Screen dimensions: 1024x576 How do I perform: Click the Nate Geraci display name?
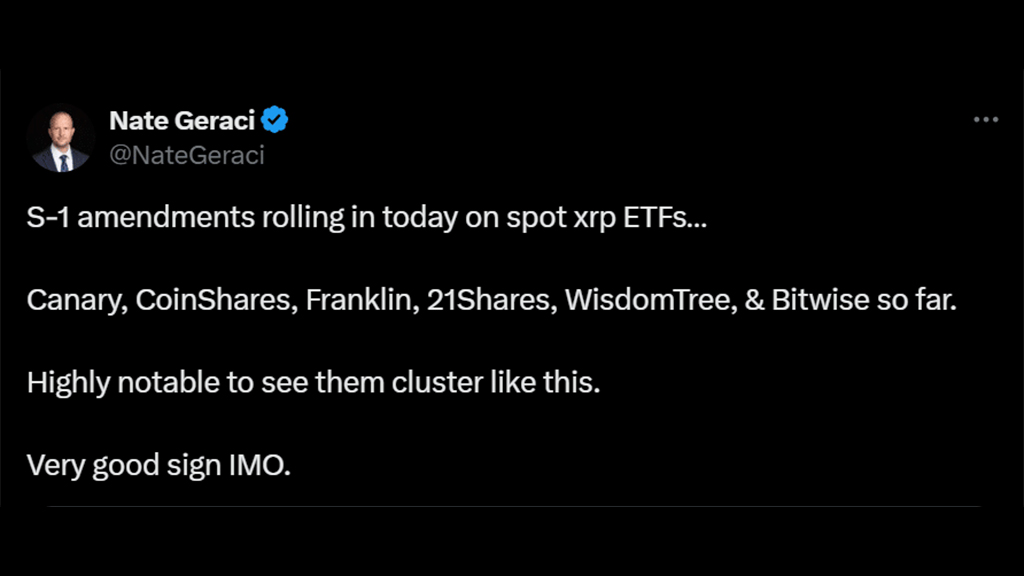[x=182, y=120]
